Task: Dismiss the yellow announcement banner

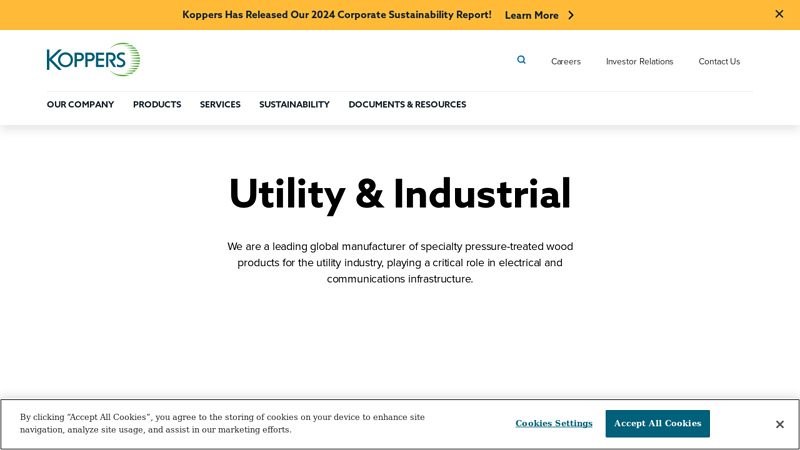Action: click(779, 14)
